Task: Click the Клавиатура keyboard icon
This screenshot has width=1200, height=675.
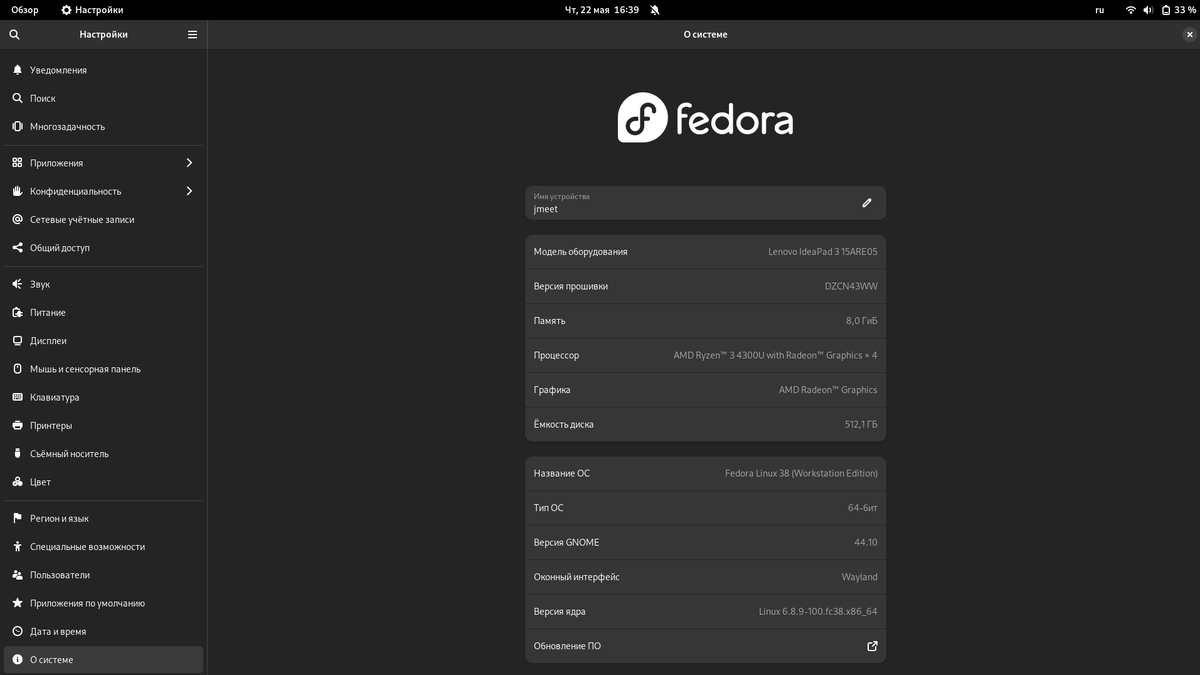Action: click(17, 397)
